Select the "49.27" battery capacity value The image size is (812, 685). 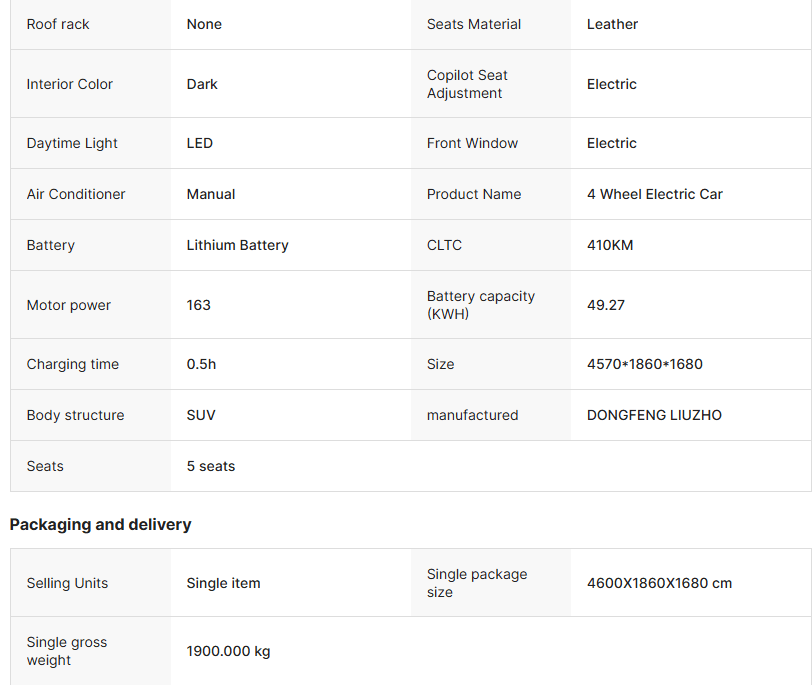606,305
